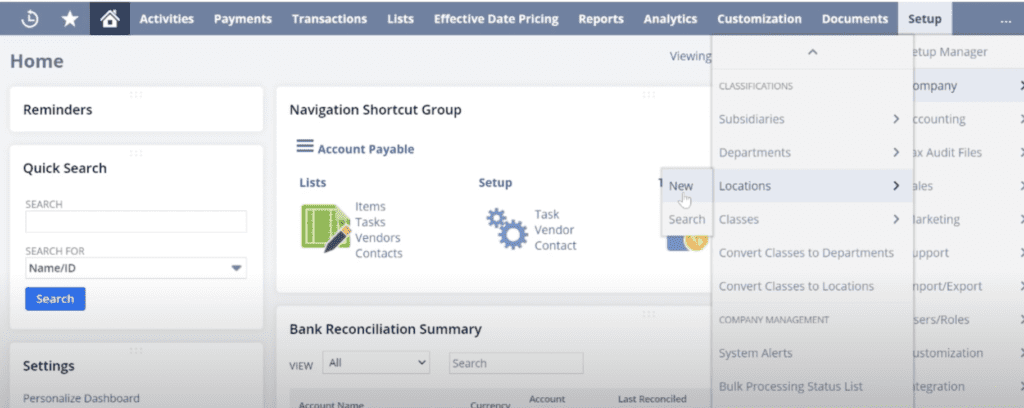The image size is (1024, 408).
Task: Open the Search For Name/ID dropdown
Action: click(135, 268)
